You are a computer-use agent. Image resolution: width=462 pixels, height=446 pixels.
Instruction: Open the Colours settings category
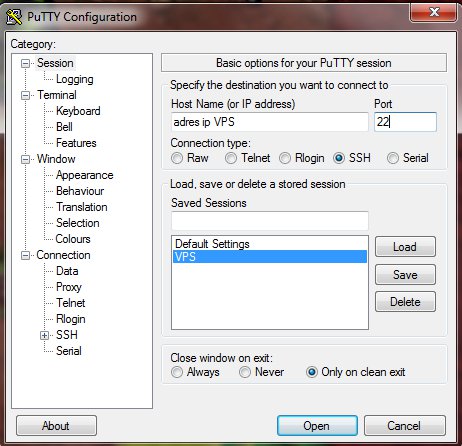(x=73, y=239)
